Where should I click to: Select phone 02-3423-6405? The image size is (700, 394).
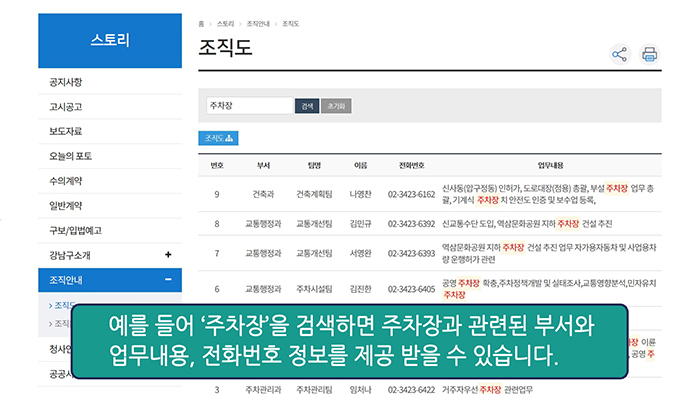(411, 289)
